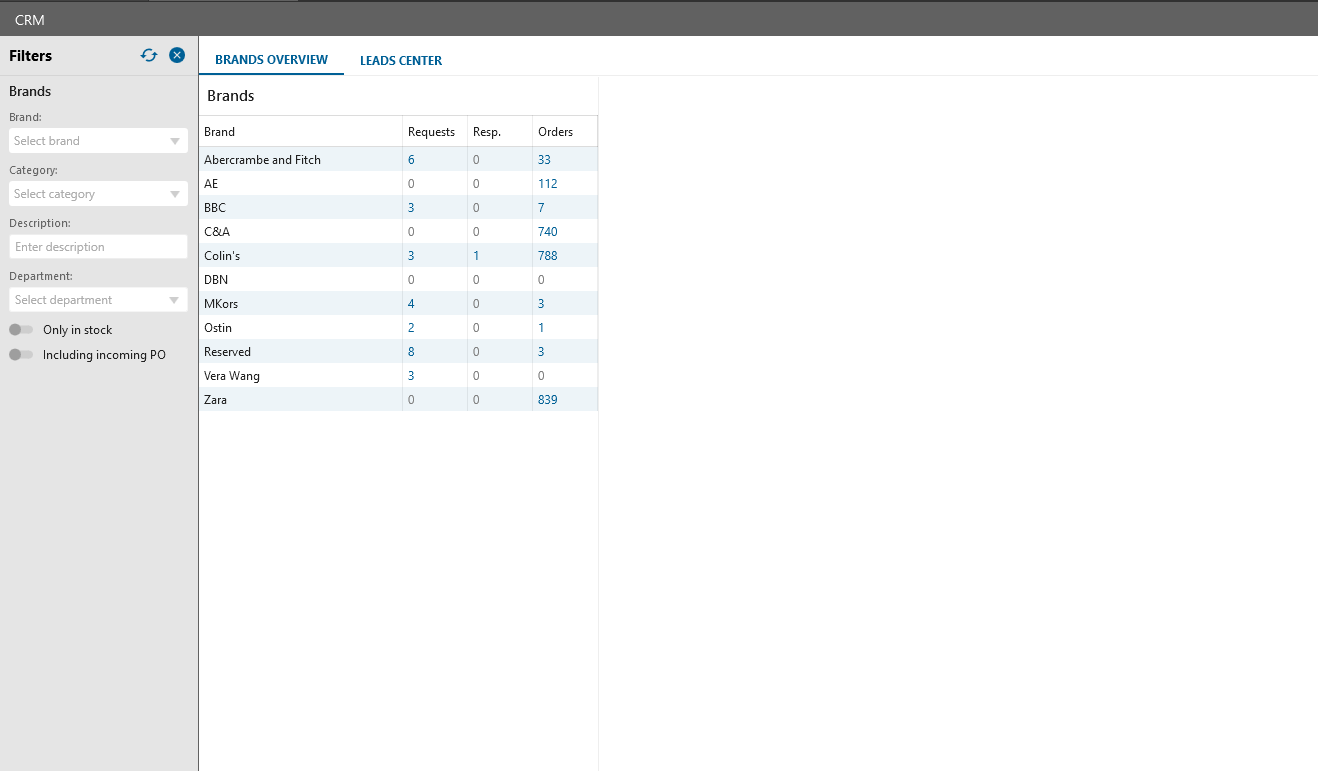Sort by the Resp. column header
1318x771 pixels.
pyautogui.click(x=500, y=132)
